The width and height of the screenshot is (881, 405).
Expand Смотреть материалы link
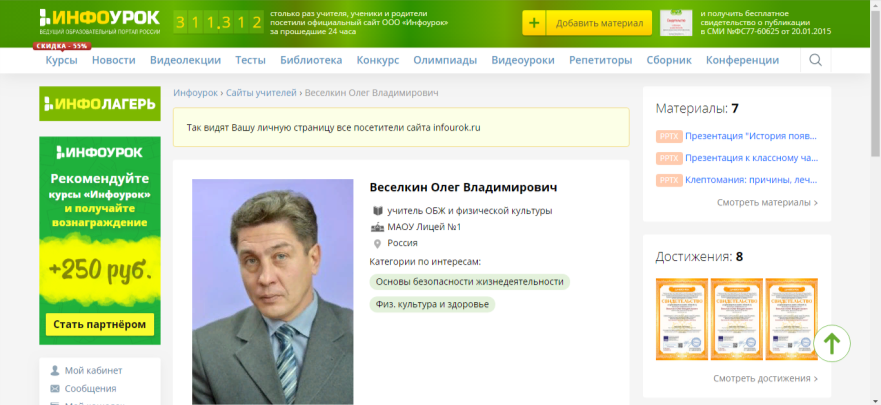766,202
